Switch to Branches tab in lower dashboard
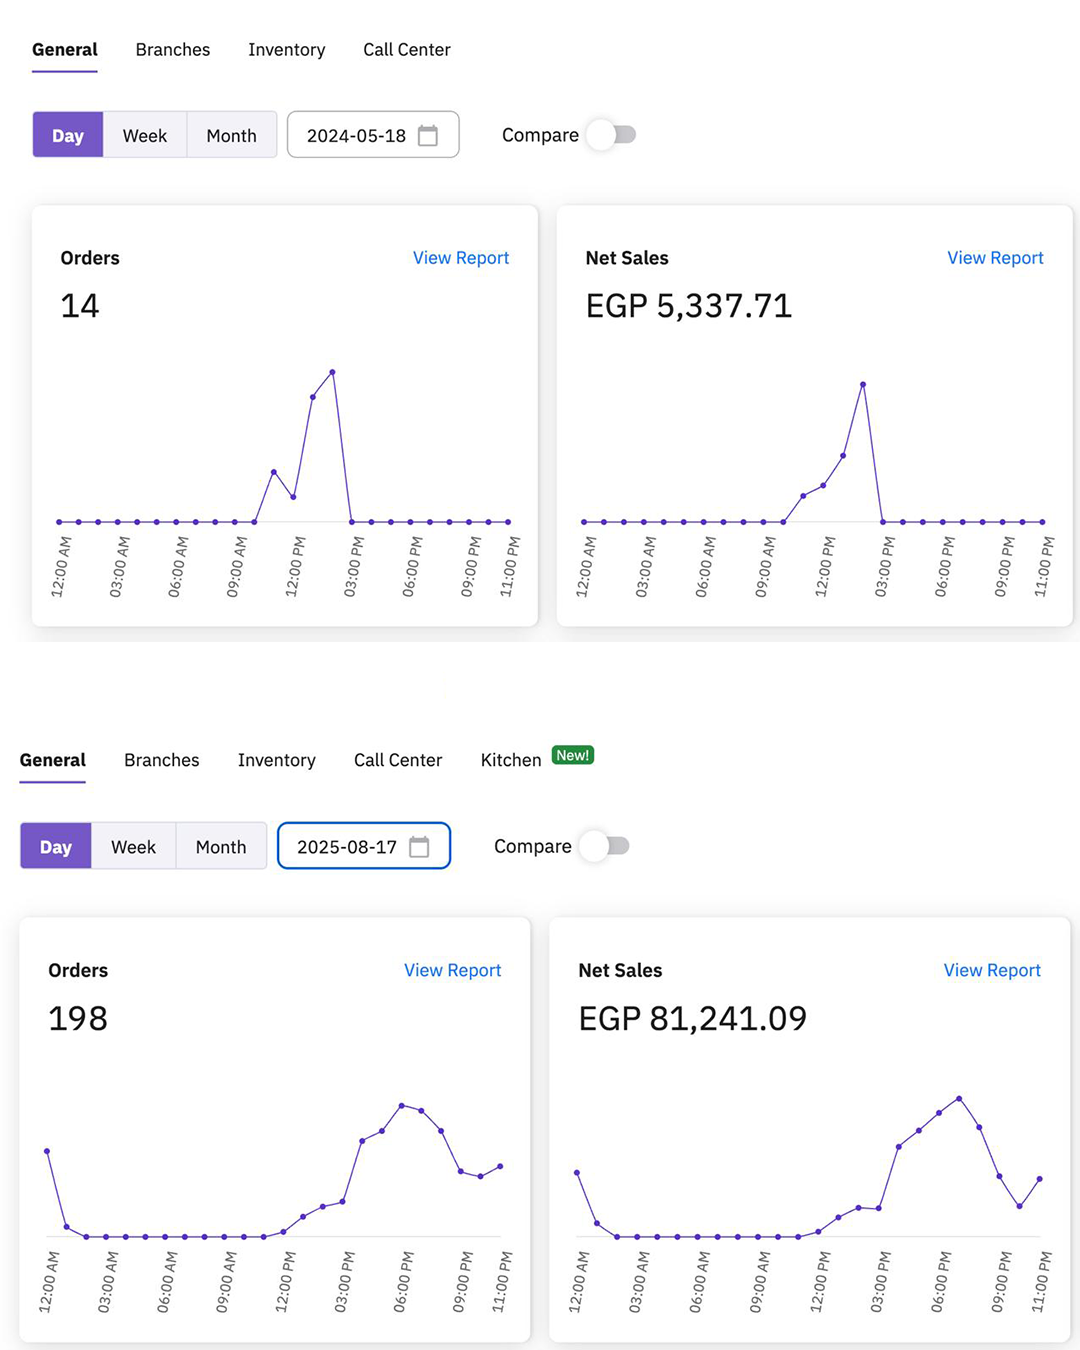Screen dimensions: 1080x1350 pyautogui.click(x=162, y=760)
